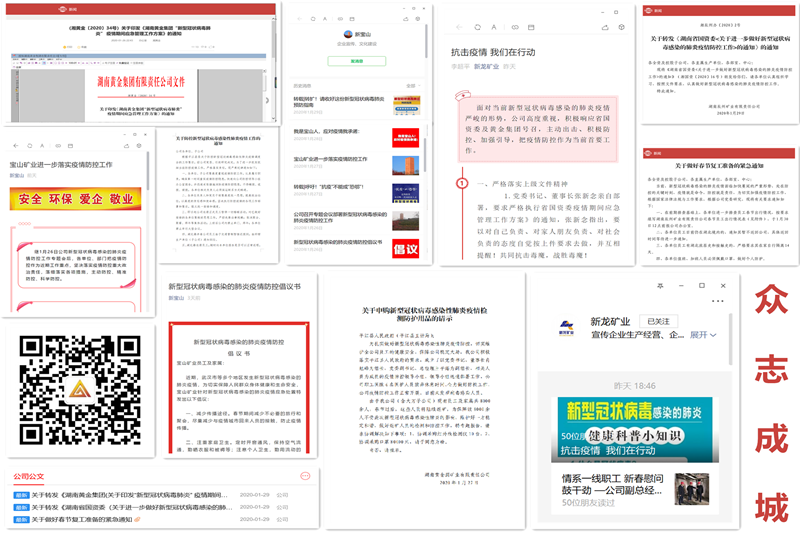This screenshot has width=800, height=533.
Task: Click the QR code image
Action: coord(80,390)
